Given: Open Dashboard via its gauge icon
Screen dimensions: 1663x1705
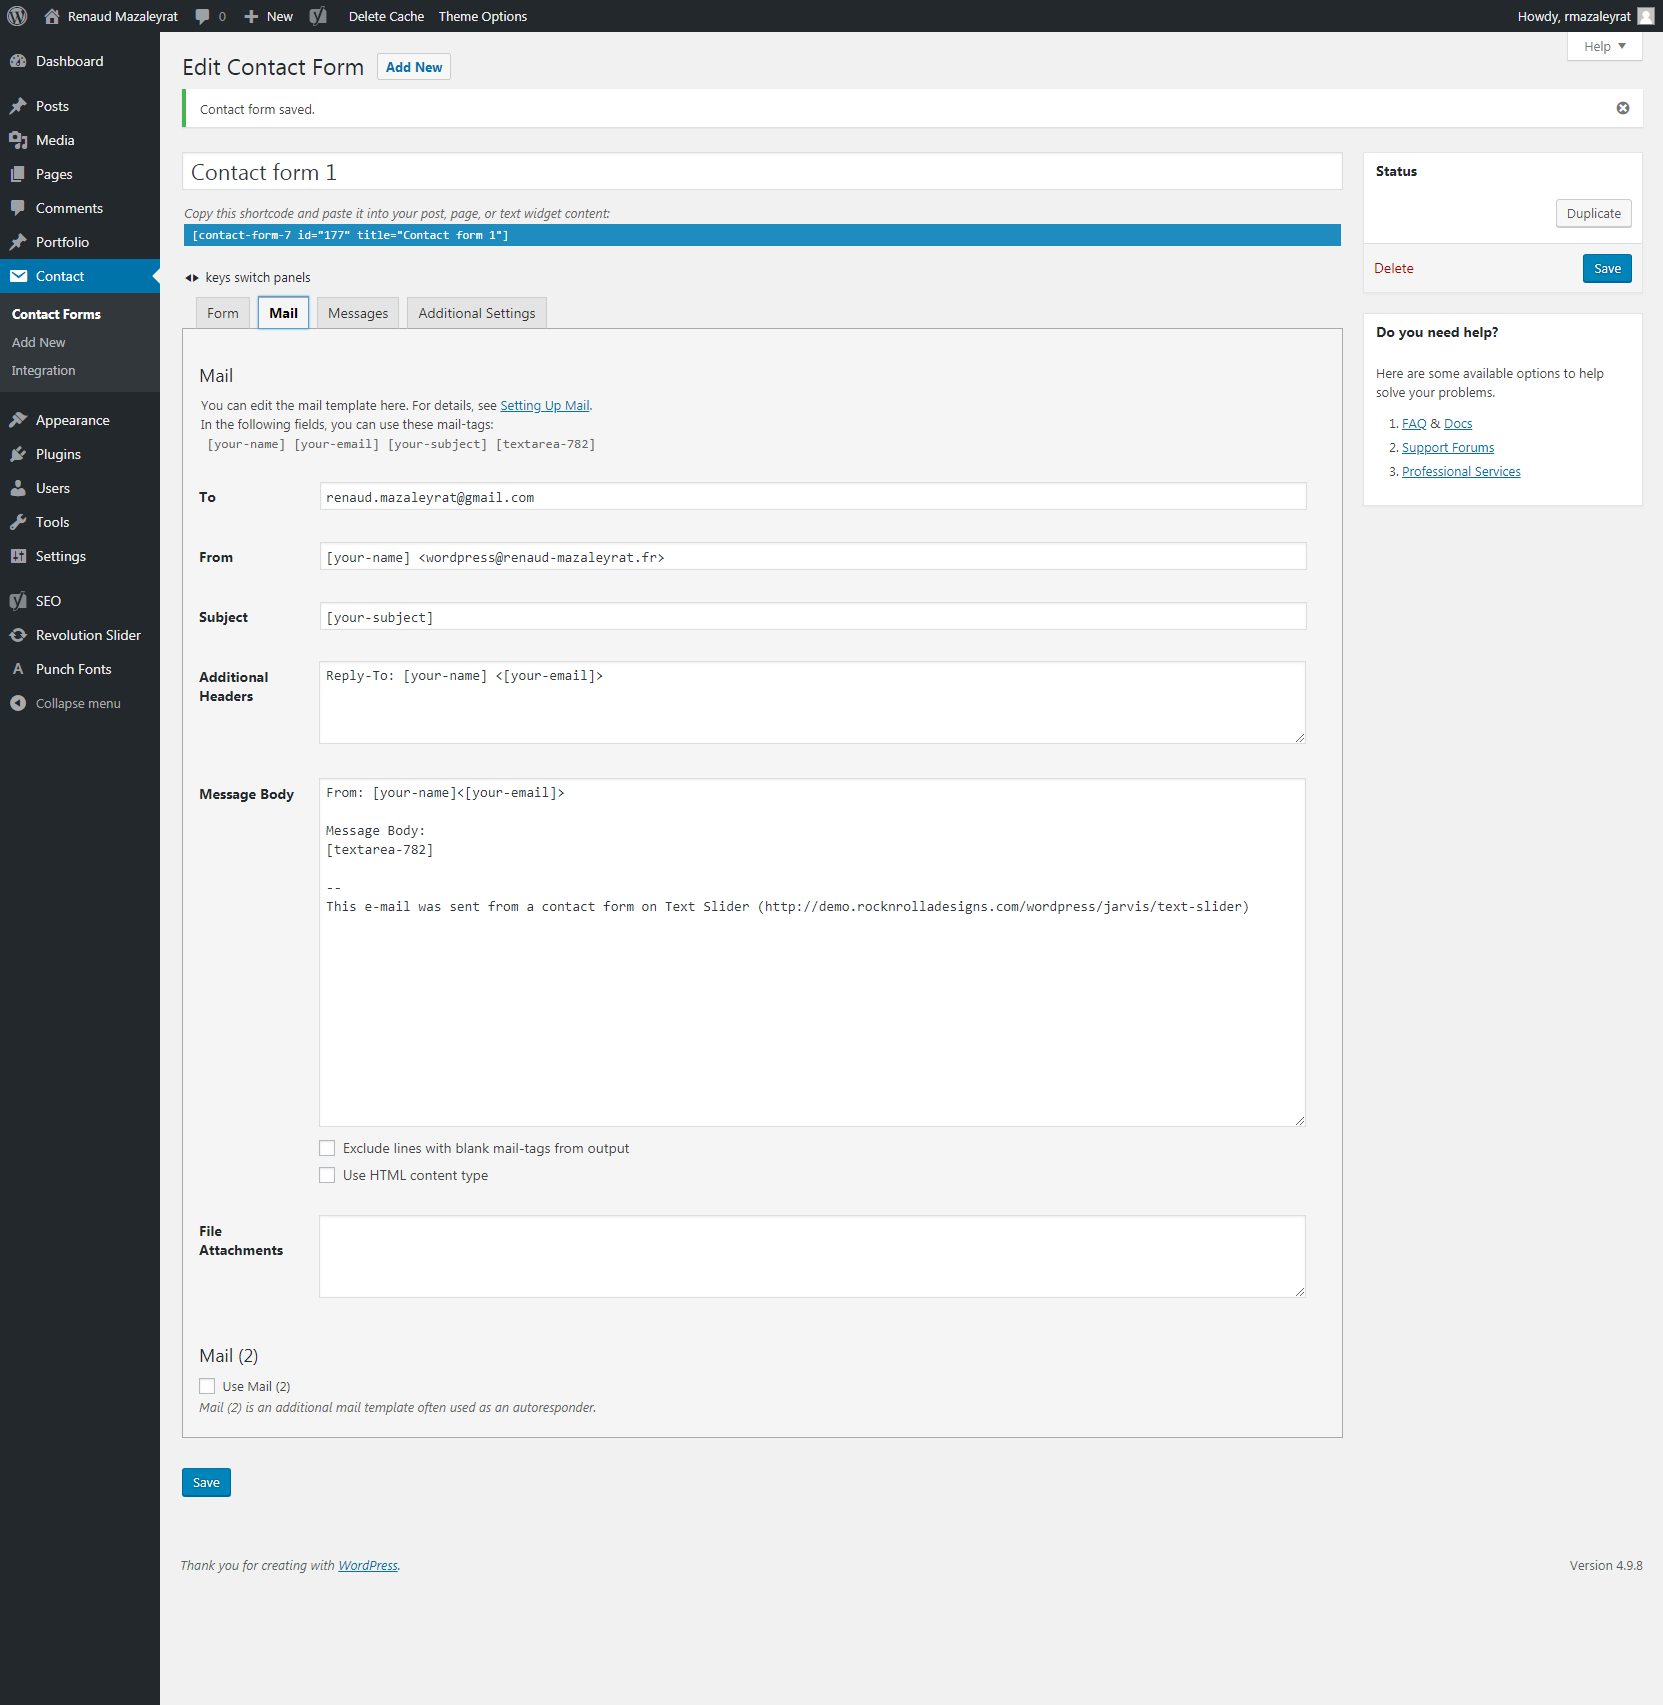Looking at the screenshot, I should (18, 61).
